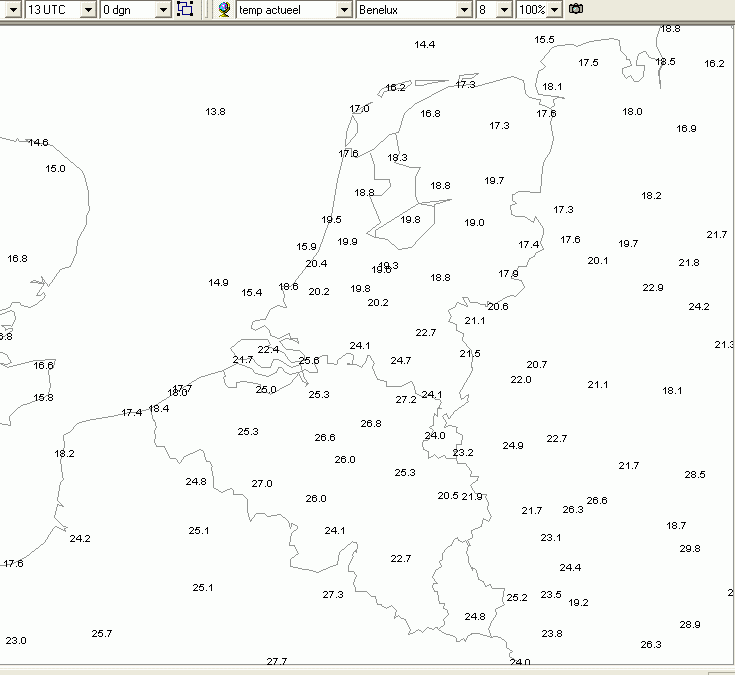The image size is (735, 675).
Task: Click the leftmost partially hidden dropdown arrow
Action: point(13,10)
